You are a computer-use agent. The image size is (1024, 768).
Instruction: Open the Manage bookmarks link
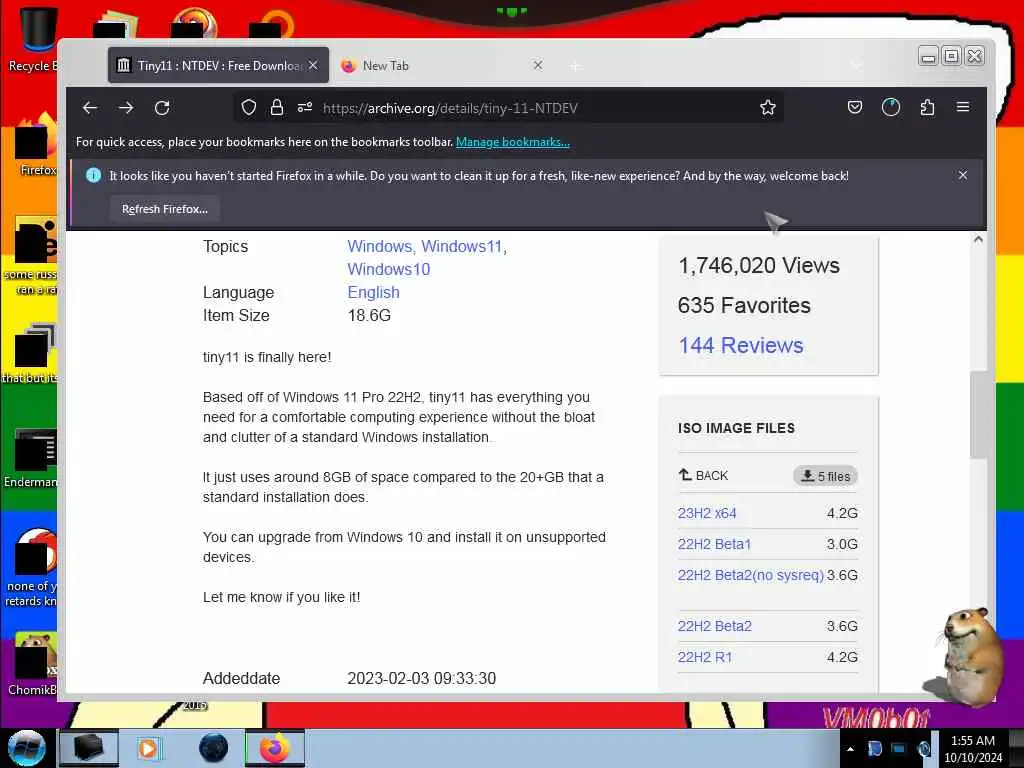coord(513,142)
